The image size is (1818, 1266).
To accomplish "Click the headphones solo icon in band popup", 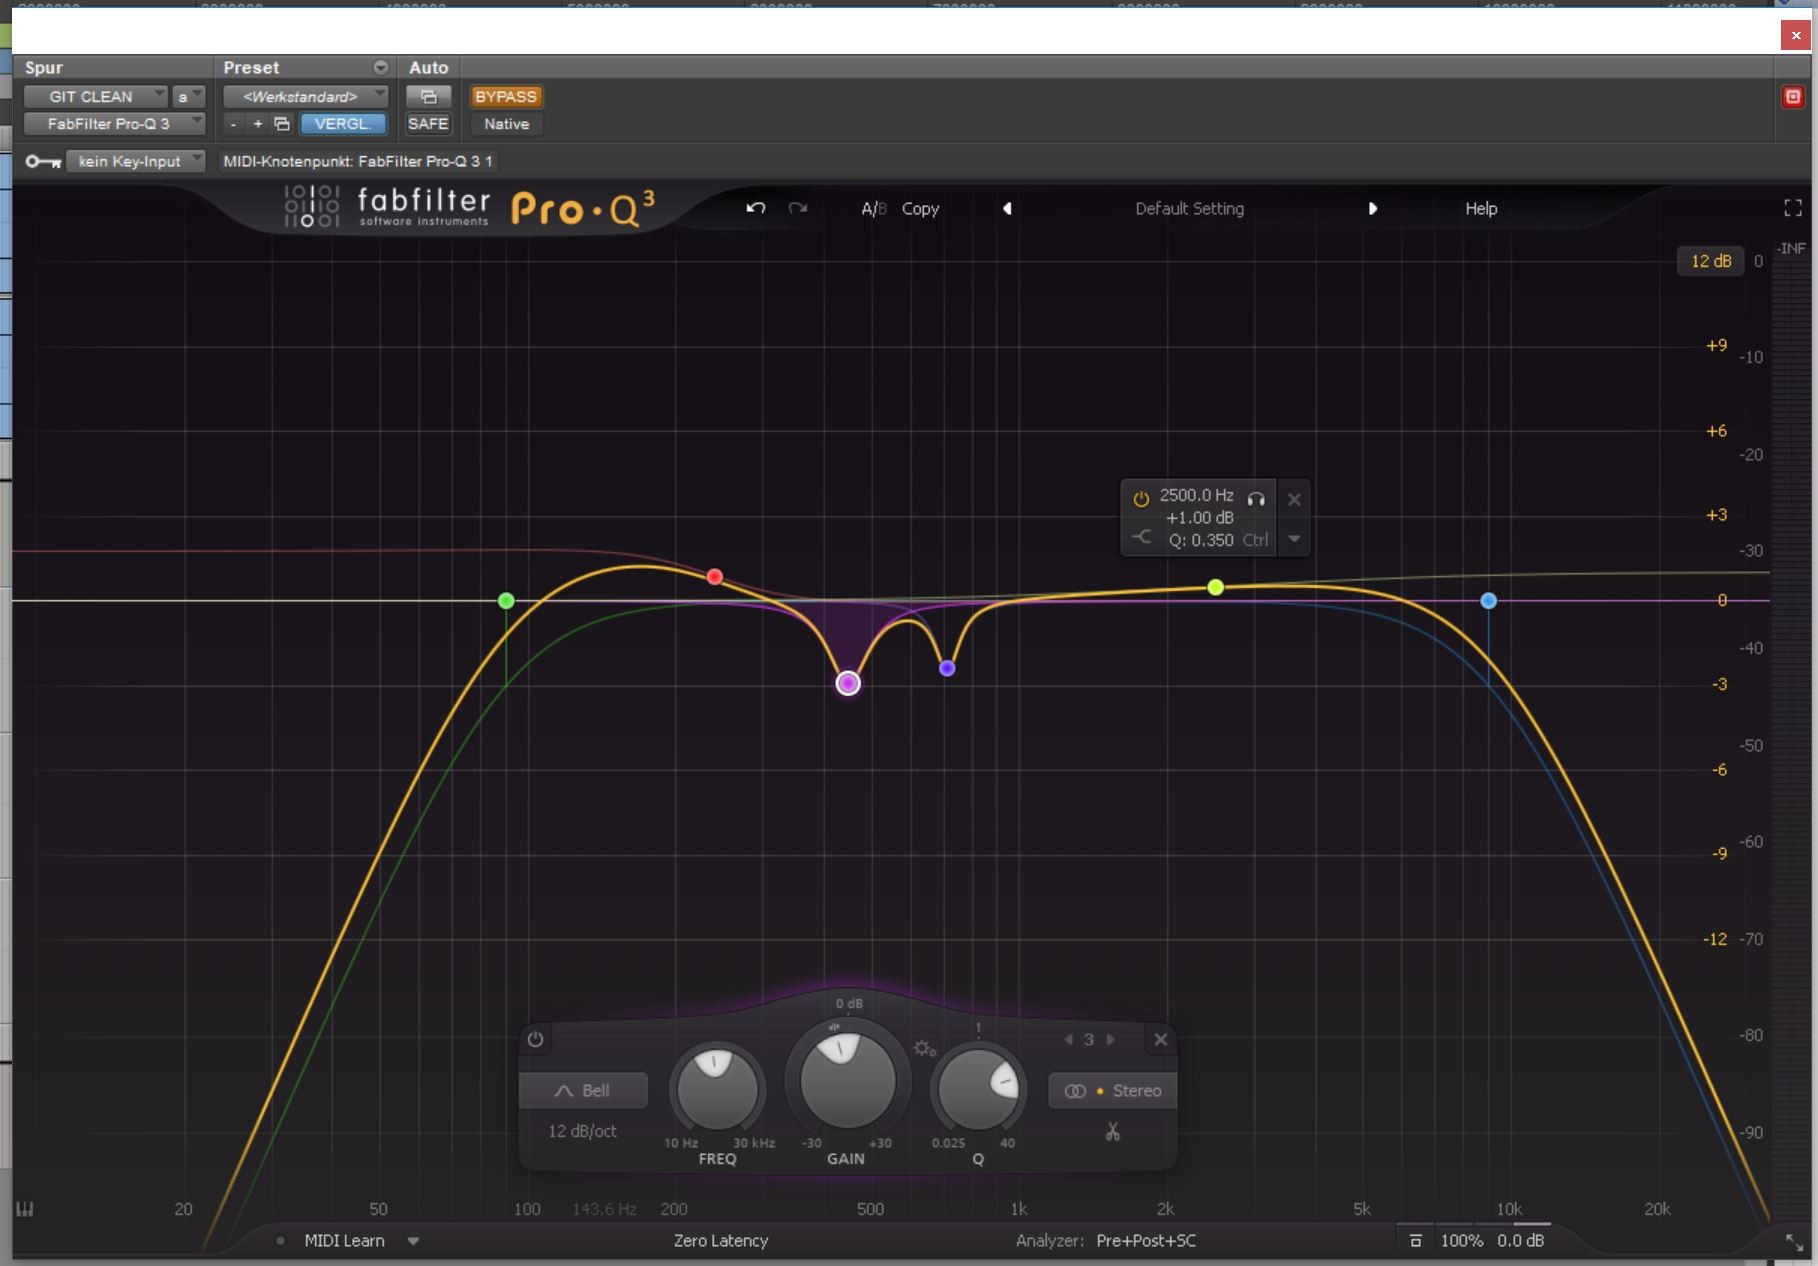I will [x=1256, y=498].
